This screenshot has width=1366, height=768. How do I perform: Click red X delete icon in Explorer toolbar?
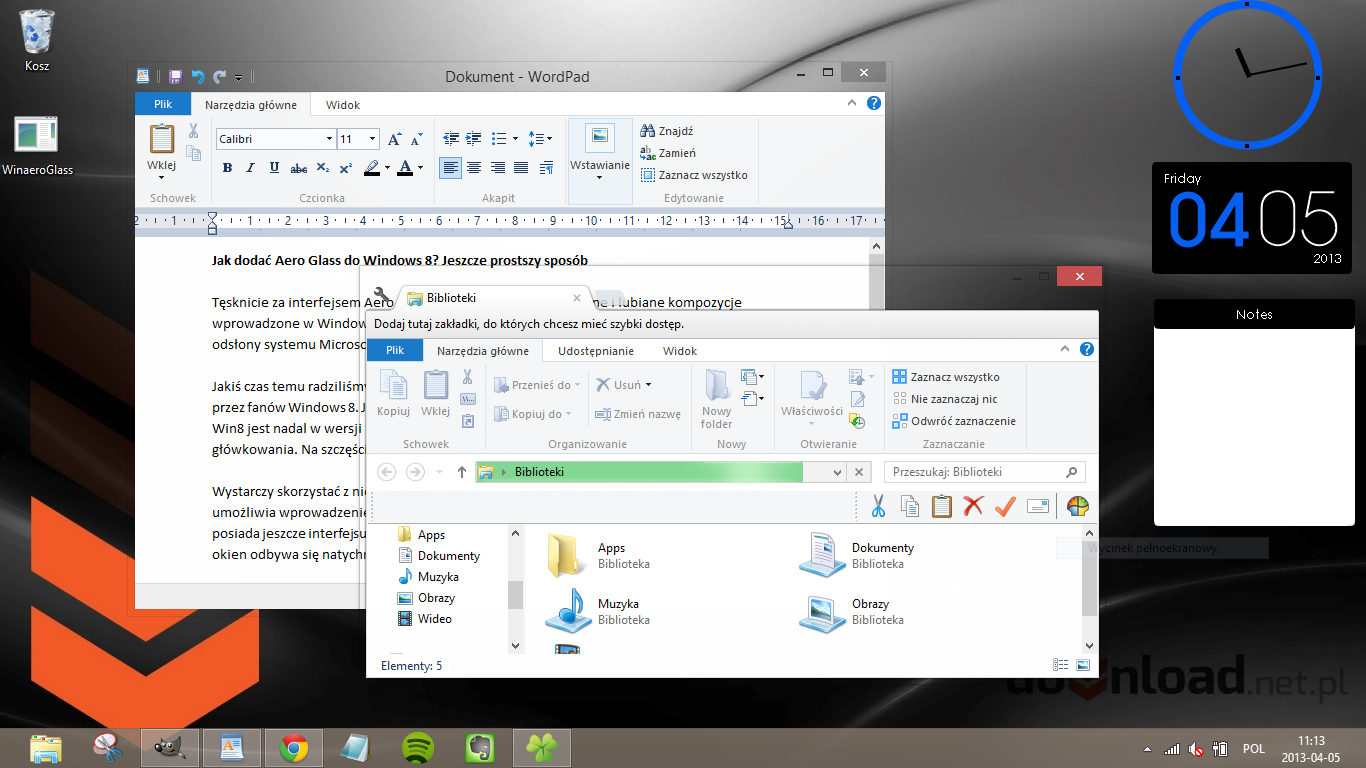pos(973,506)
